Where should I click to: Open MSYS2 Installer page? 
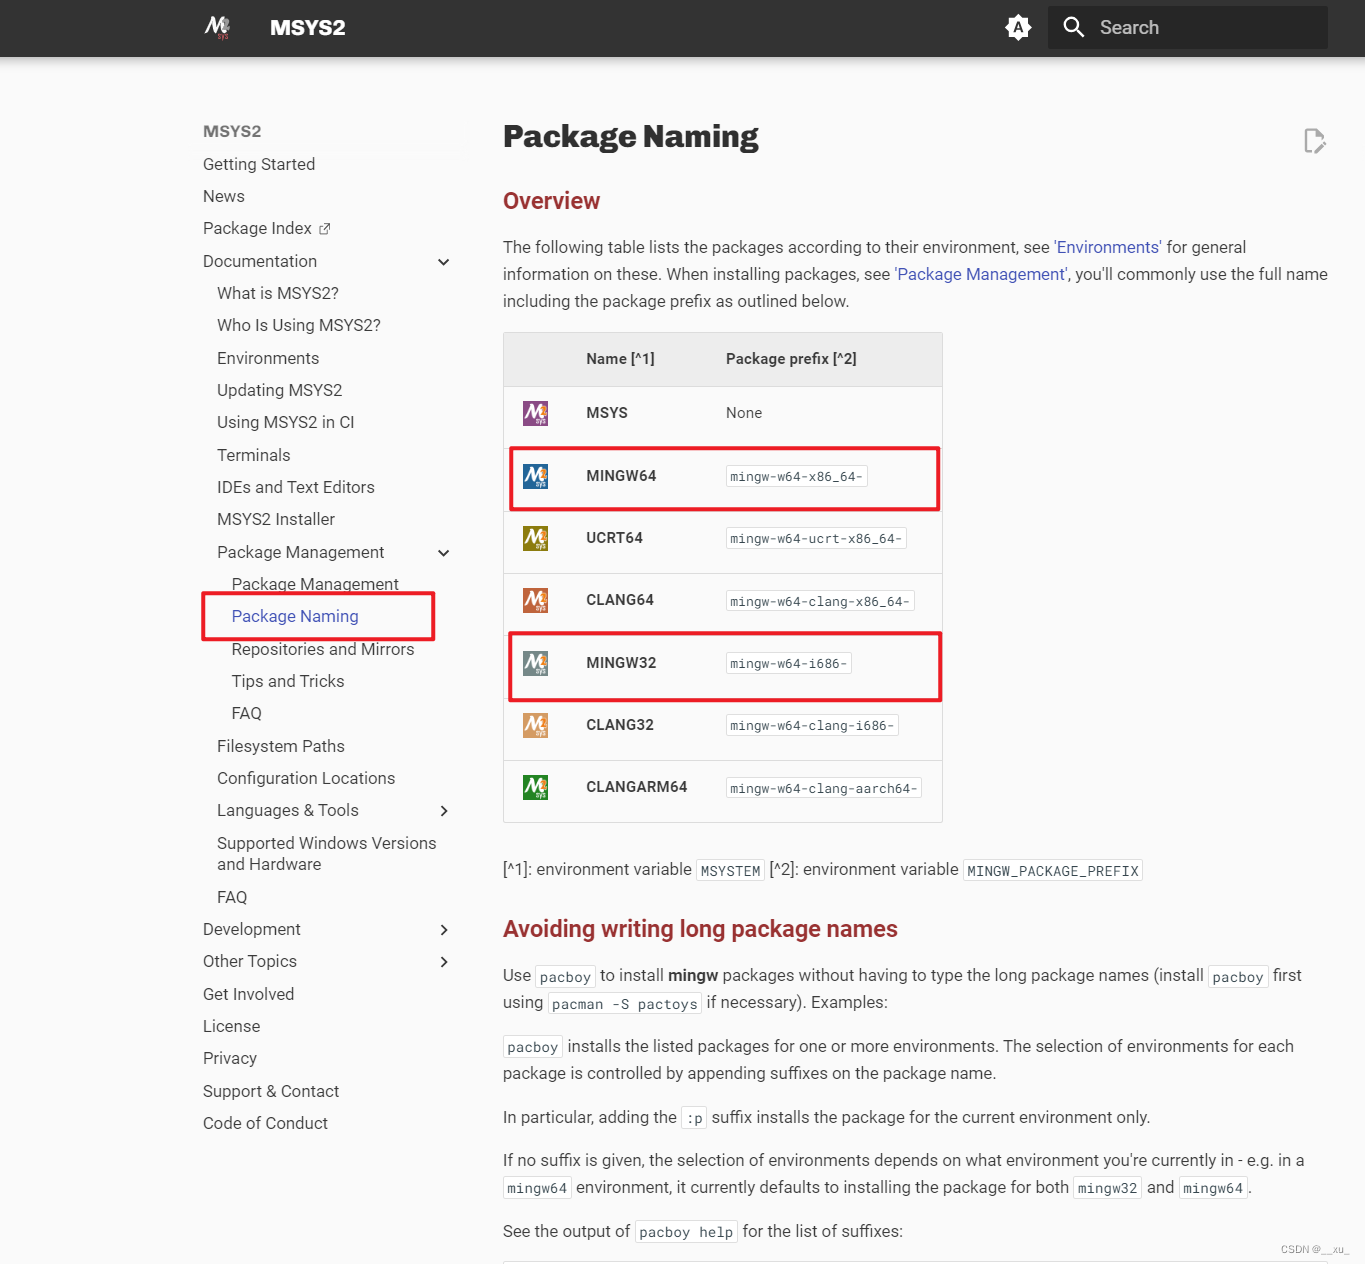pos(276,519)
